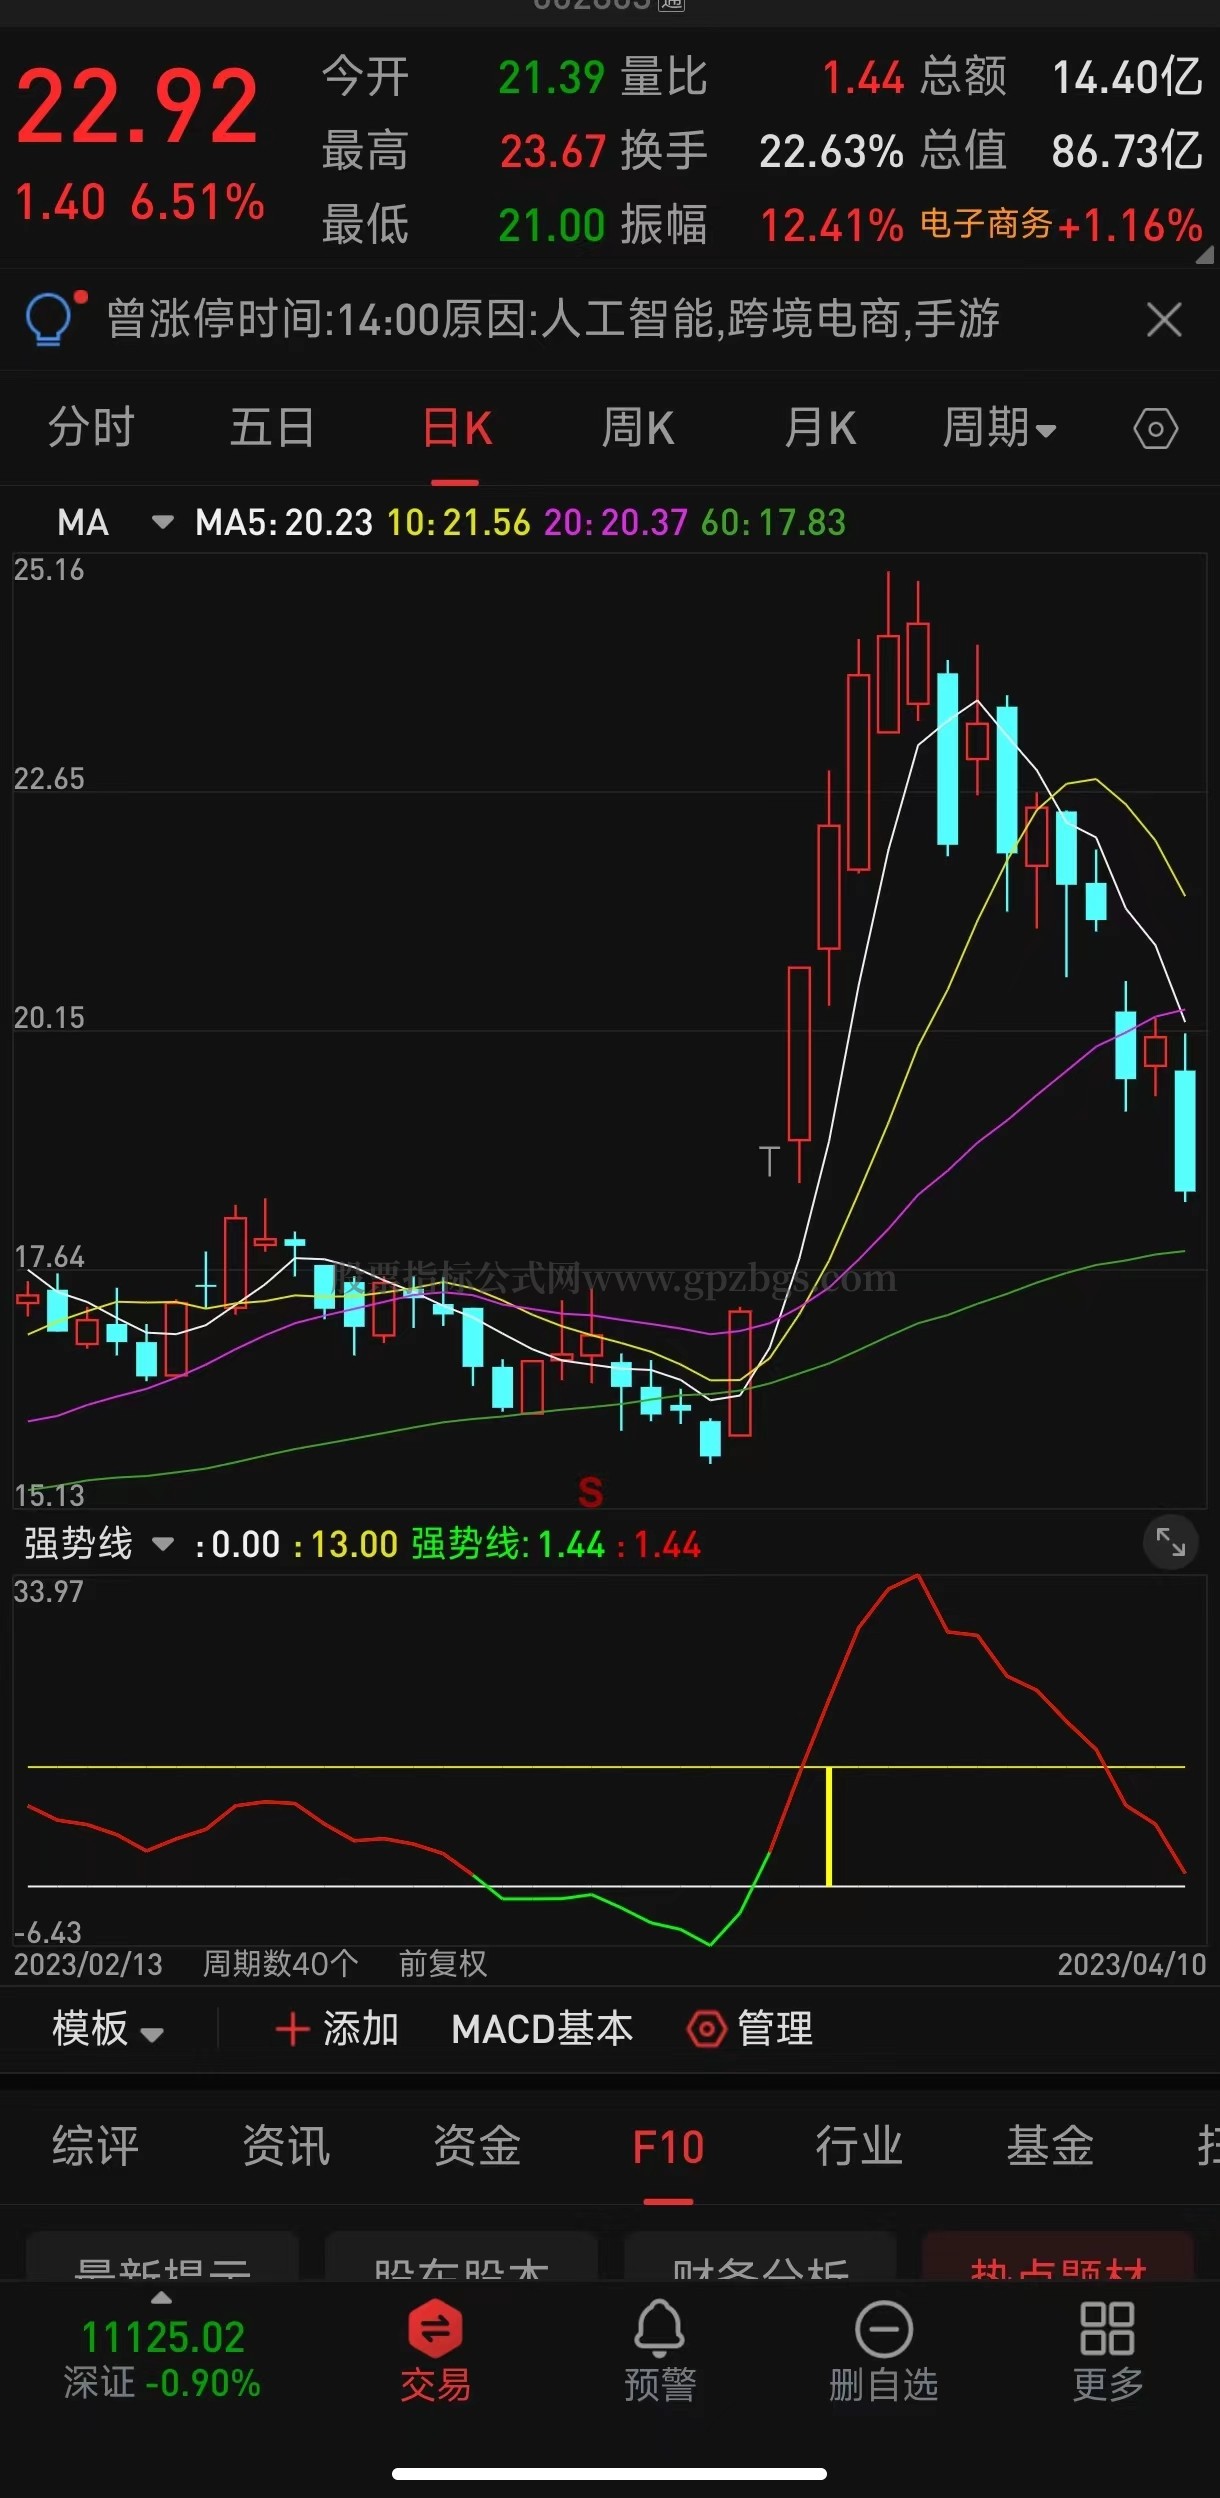This screenshot has width=1220, height=2498.
Task: Open the 最新提示 section button
Action: click(162, 2256)
